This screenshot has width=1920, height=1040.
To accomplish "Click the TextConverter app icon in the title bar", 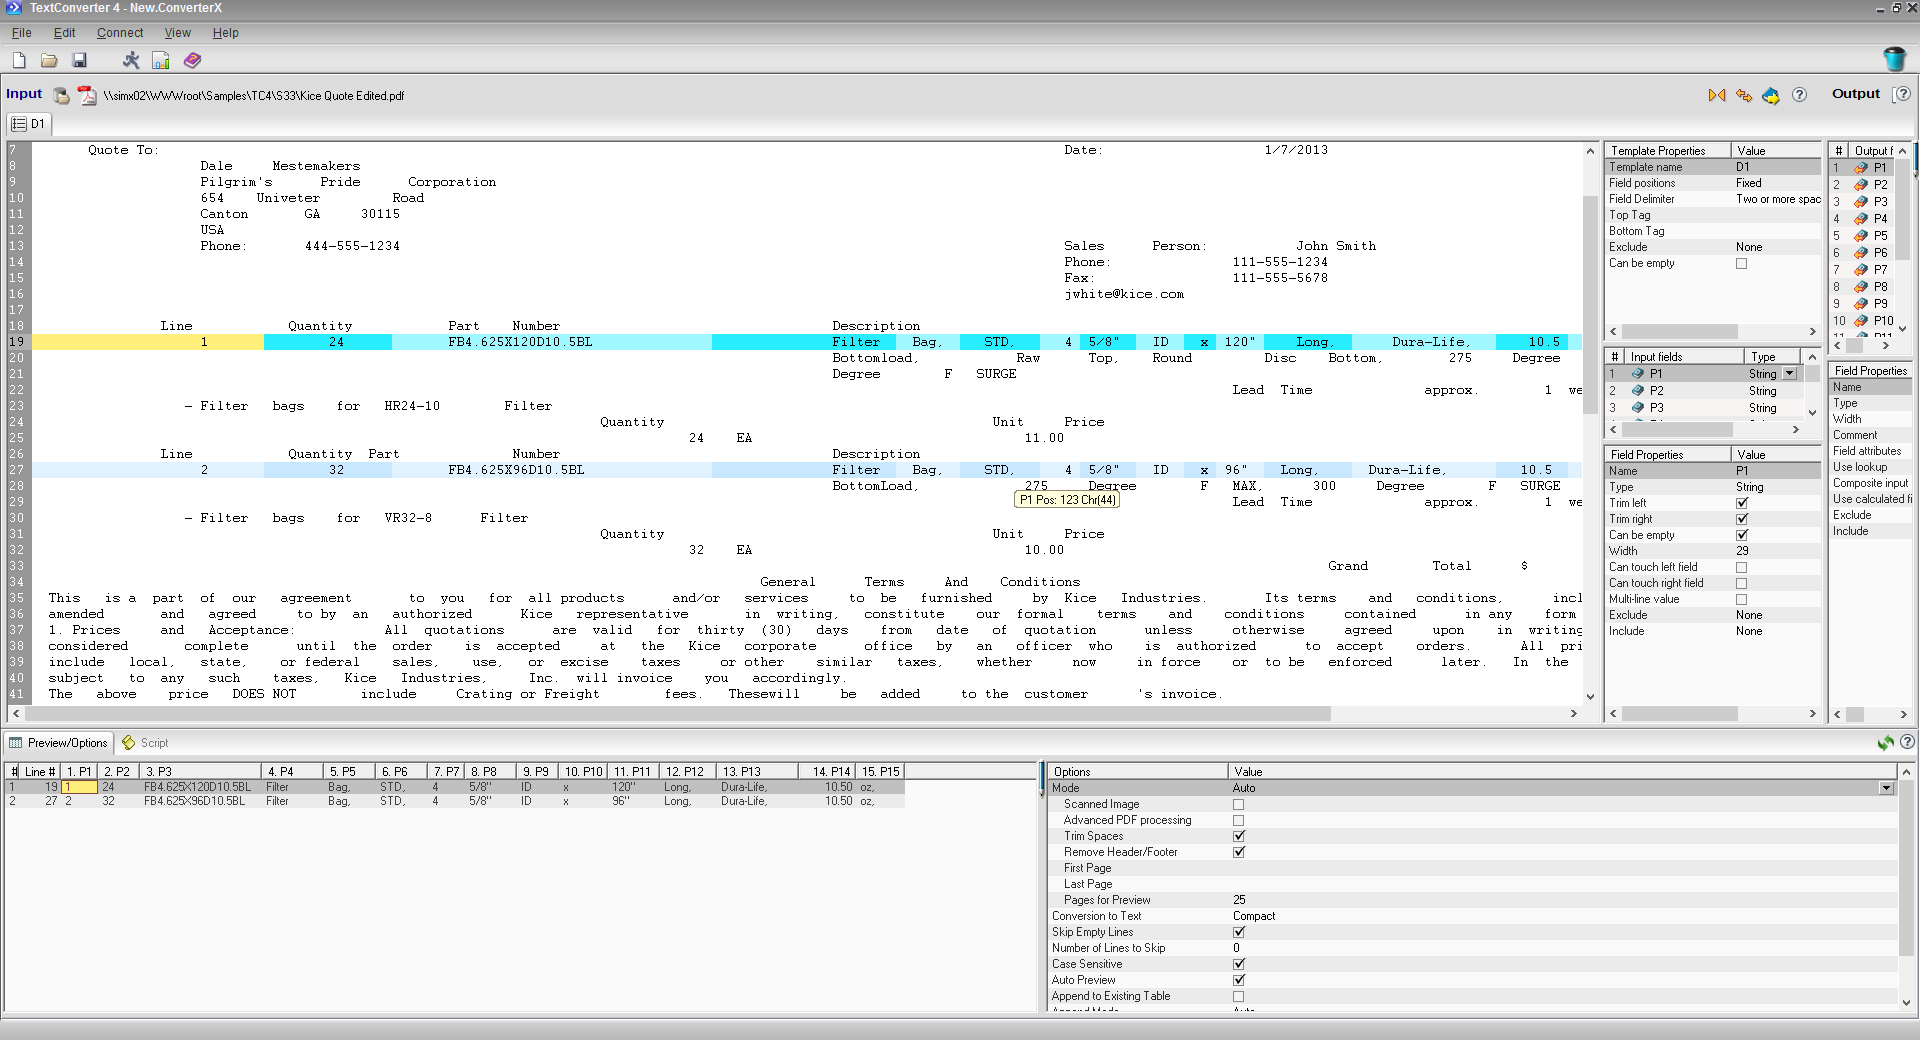I will pyautogui.click(x=14, y=8).
